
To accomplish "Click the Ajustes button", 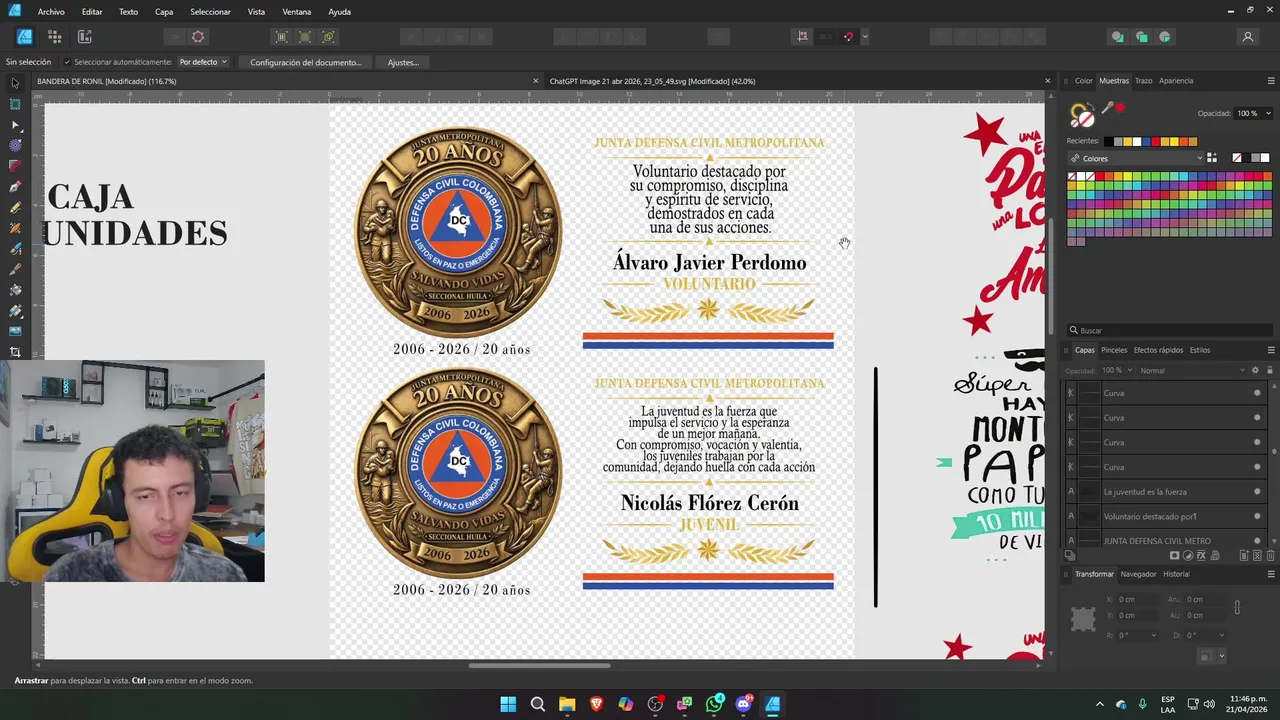I will point(403,62).
